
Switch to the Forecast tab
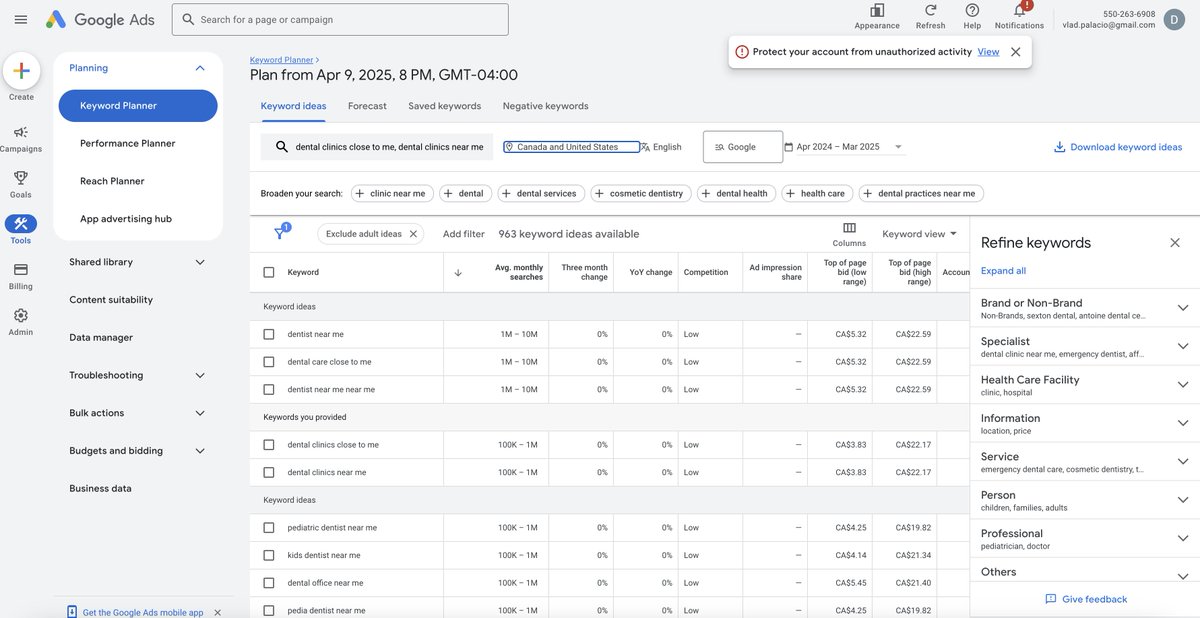click(367, 106)
